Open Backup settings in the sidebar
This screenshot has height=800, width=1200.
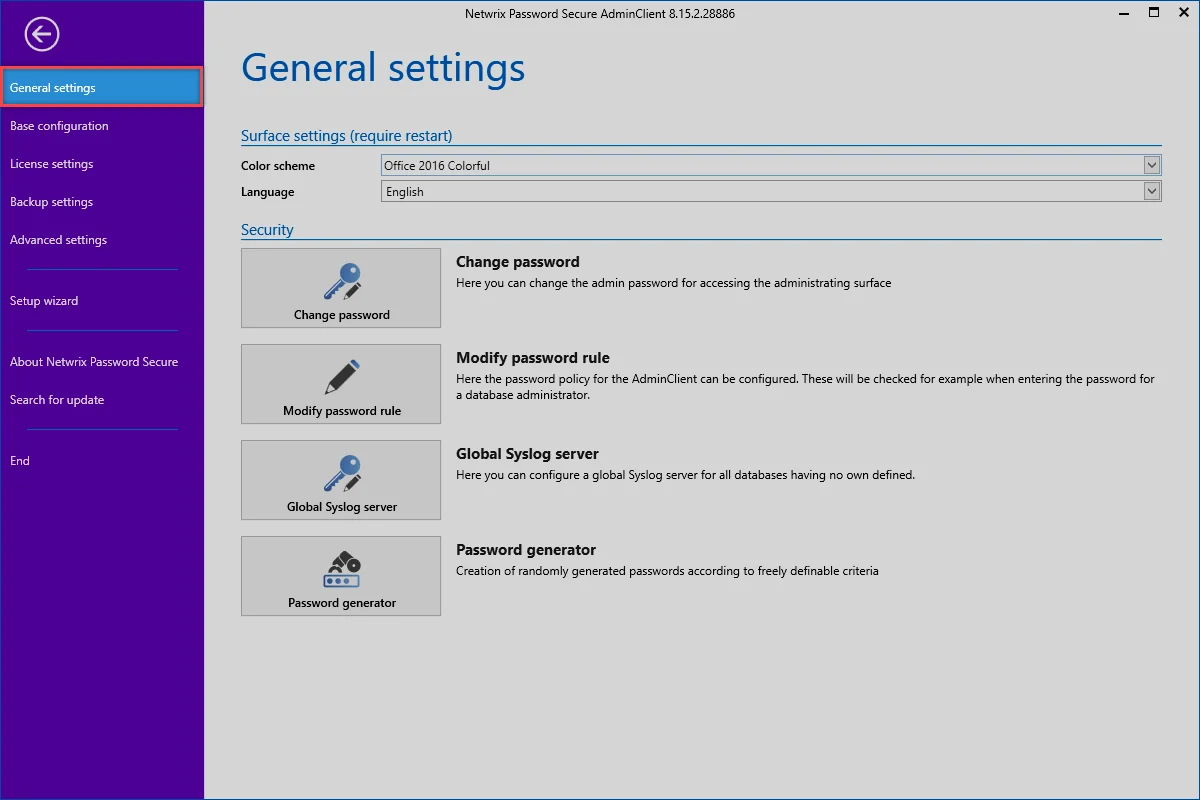[x=102, y=202]
